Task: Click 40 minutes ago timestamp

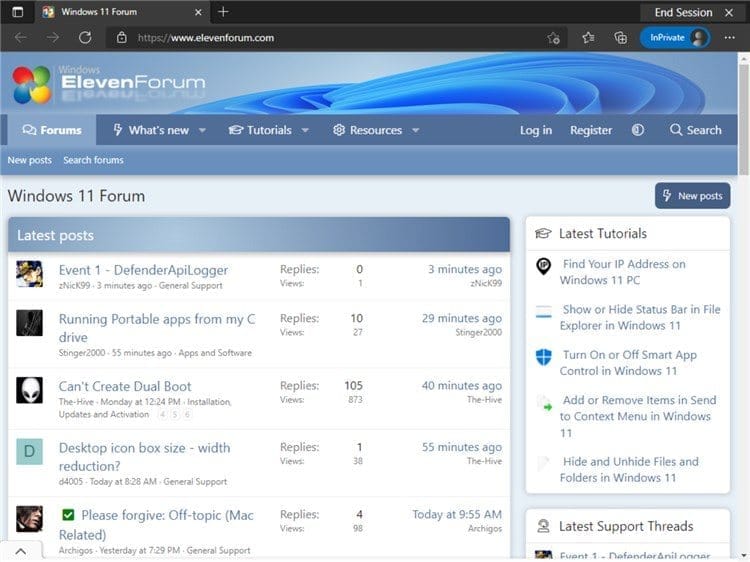Action: click(x=462, y=386)
